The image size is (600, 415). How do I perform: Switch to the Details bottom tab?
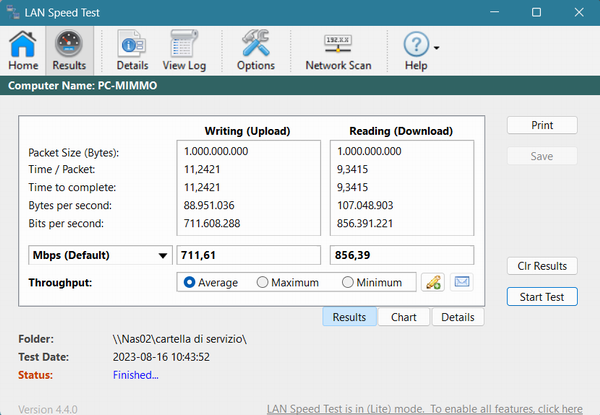pos(458,317)
